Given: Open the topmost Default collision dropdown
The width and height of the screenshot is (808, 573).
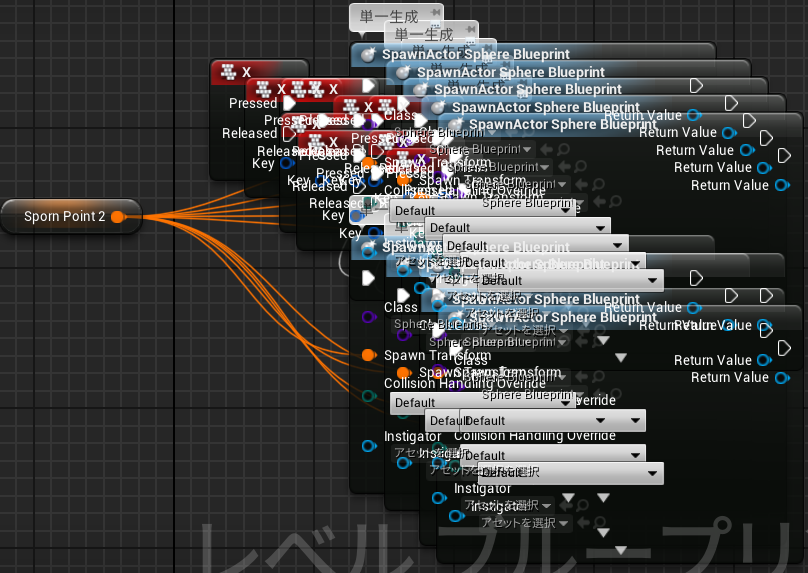Looking at the screenshot, I should tap(483, 211).
